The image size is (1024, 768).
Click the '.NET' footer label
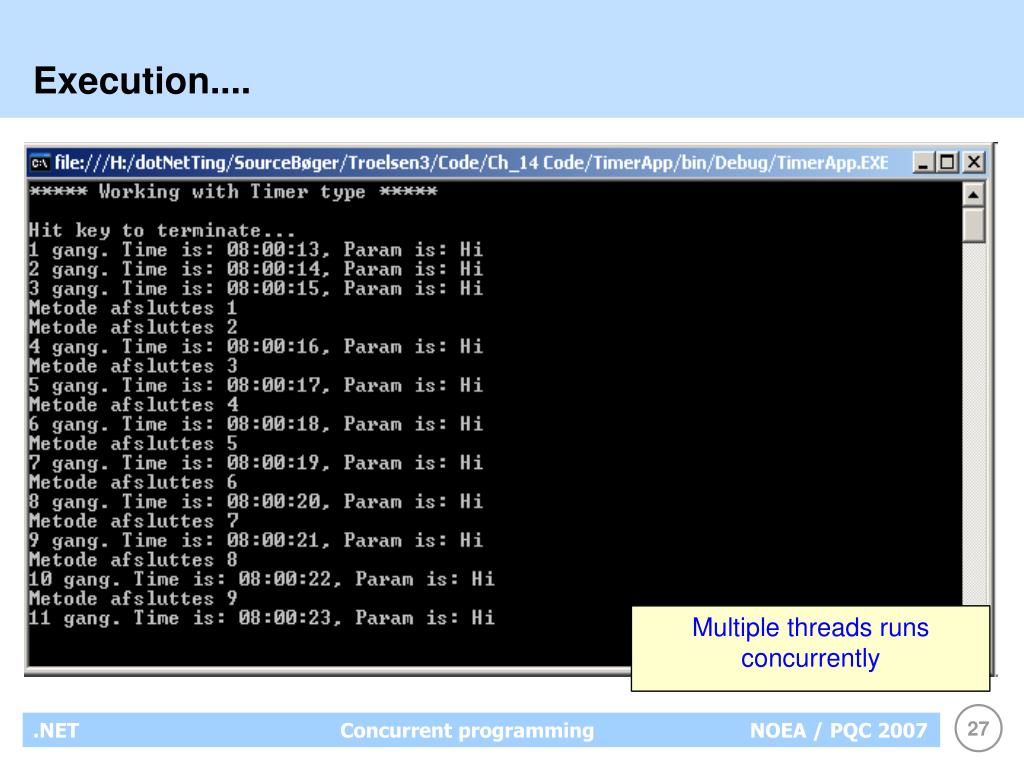pyautogui.click(x=56, y=730)
